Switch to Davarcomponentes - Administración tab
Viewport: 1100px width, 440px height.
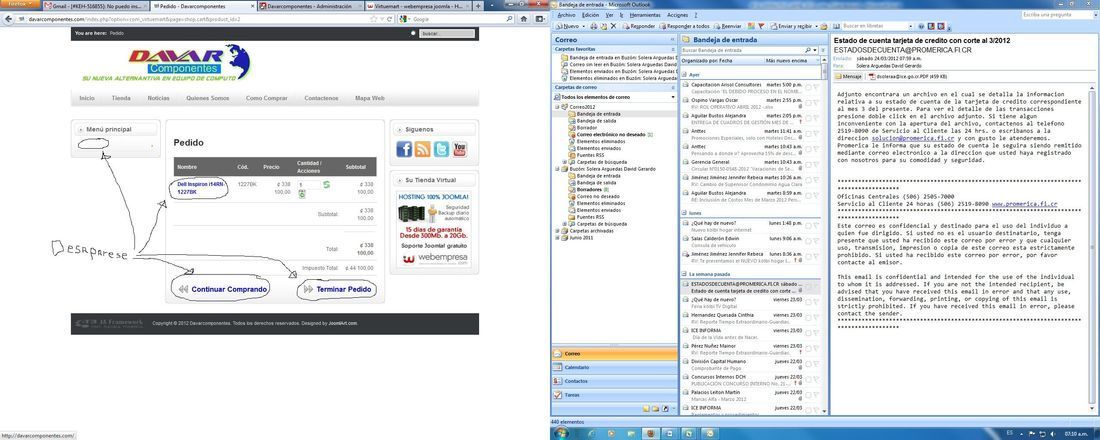click(x=311, y=6)
